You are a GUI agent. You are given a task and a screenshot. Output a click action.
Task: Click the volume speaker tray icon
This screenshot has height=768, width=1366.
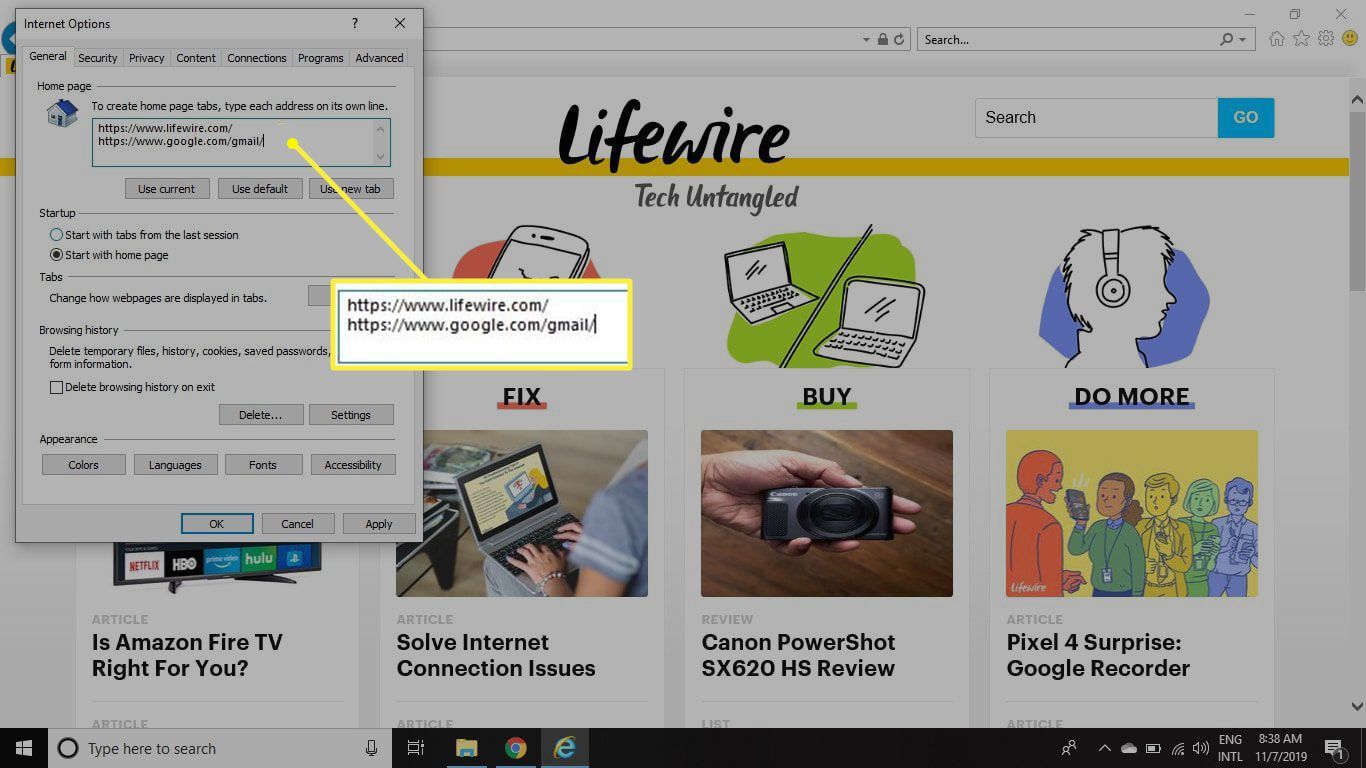1199,749
